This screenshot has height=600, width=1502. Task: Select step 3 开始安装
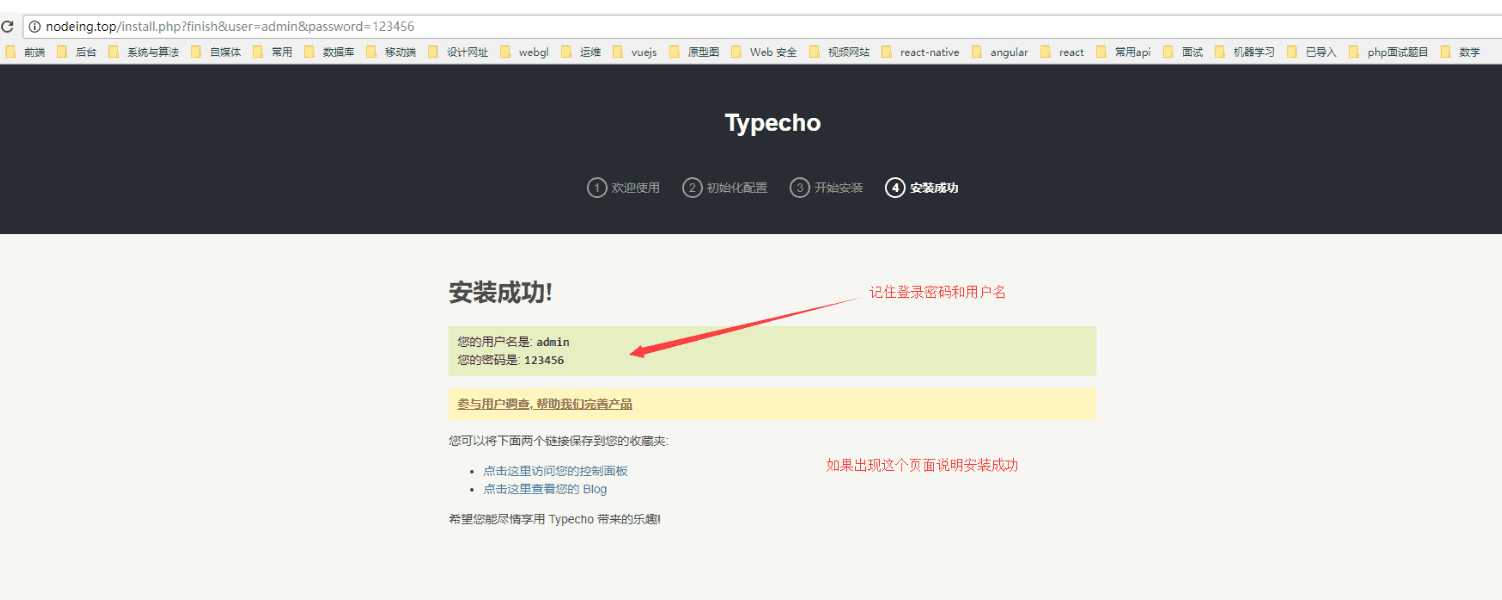(x=826, y=188)
